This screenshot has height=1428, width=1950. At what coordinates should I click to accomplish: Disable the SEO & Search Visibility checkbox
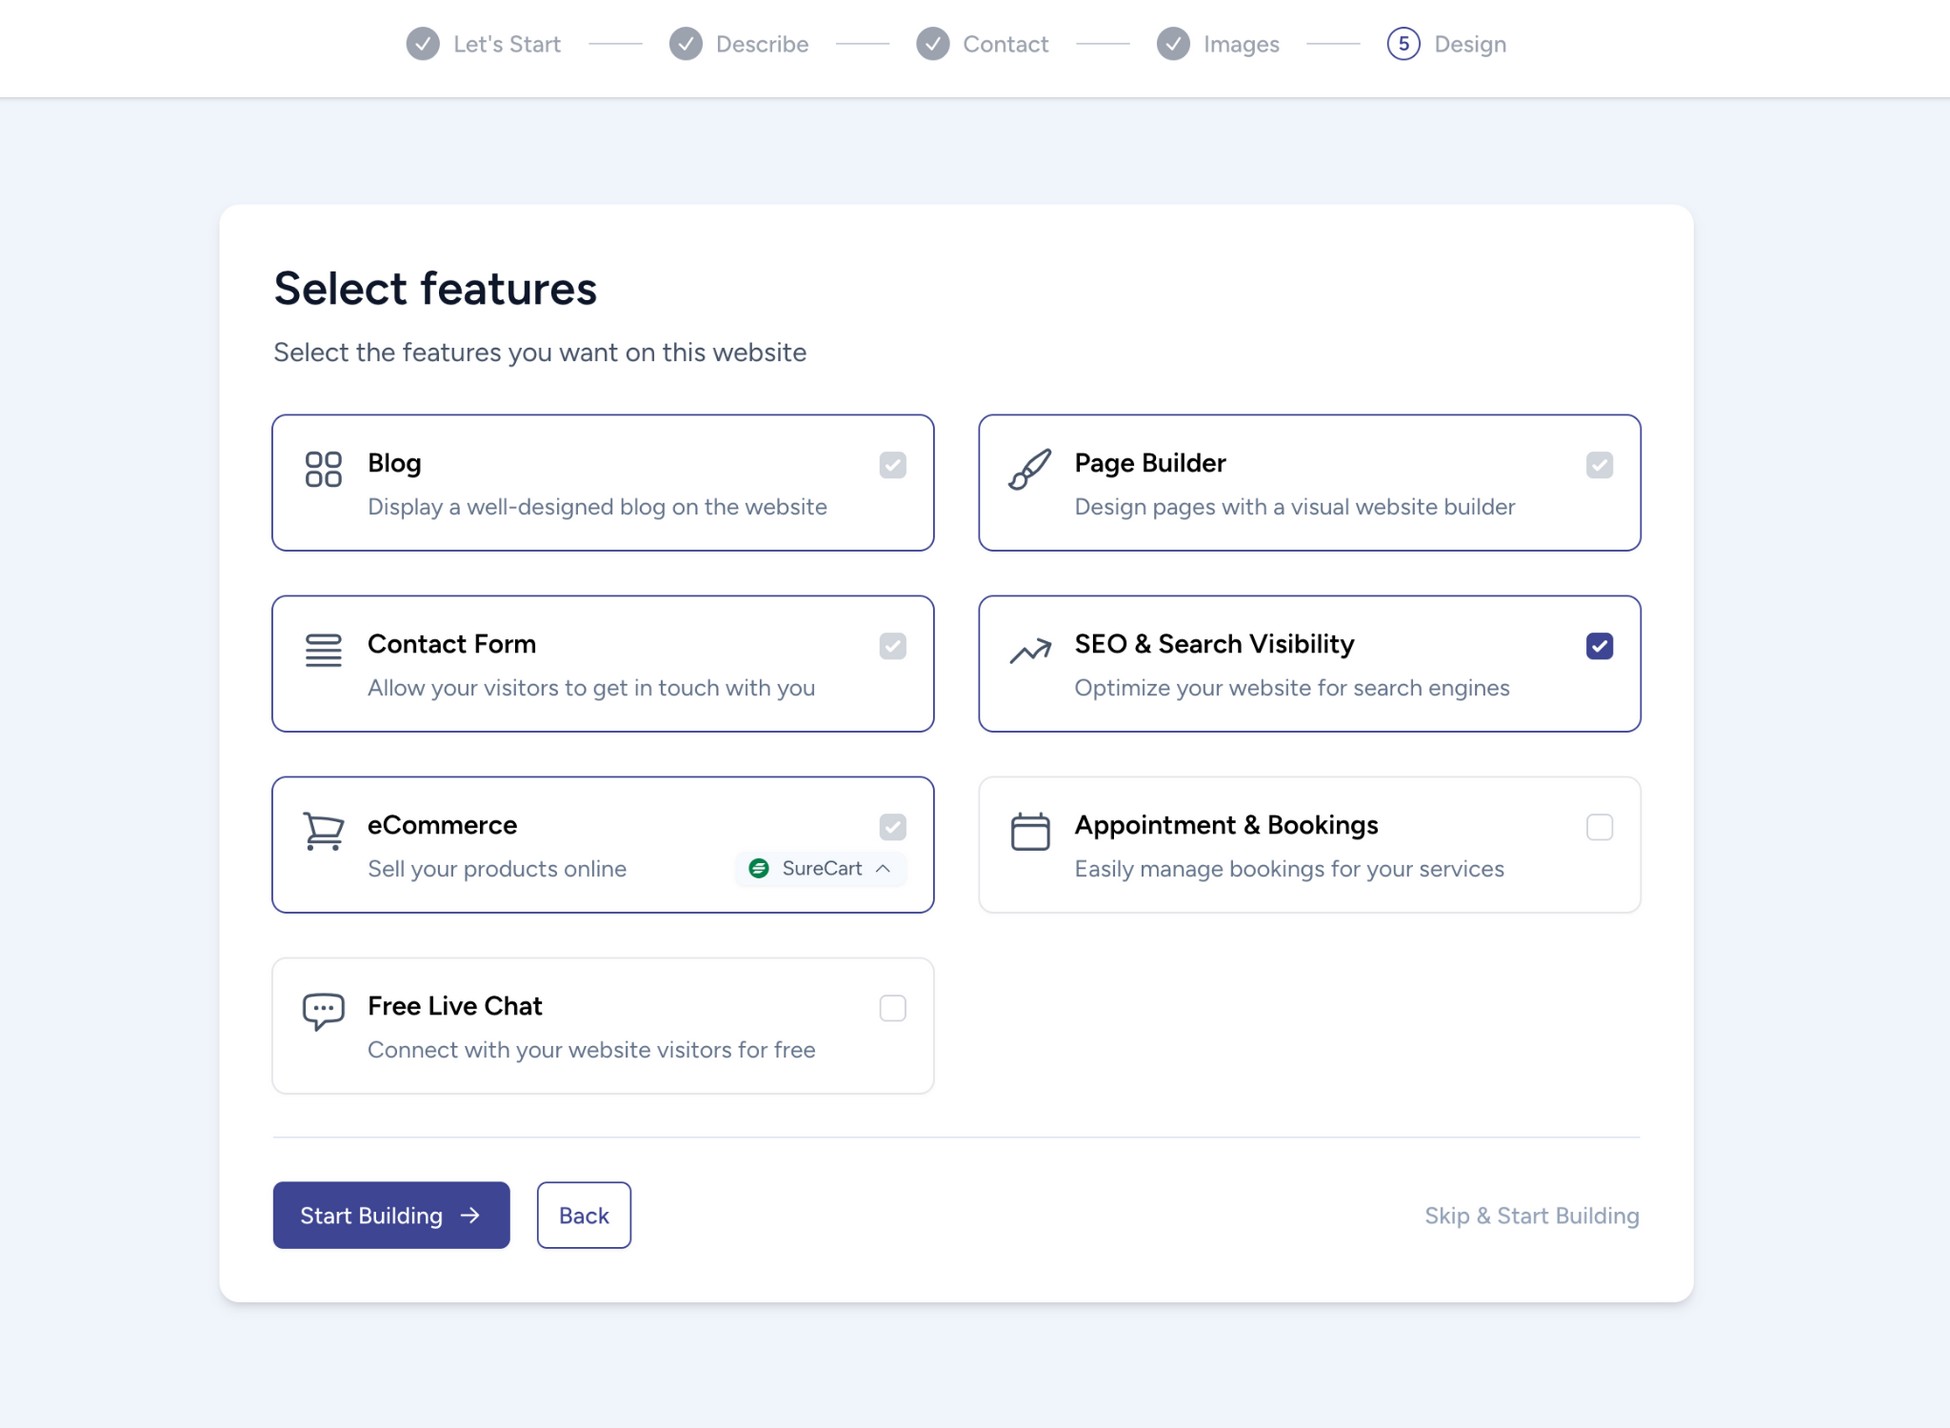(x=1600, y=646)
